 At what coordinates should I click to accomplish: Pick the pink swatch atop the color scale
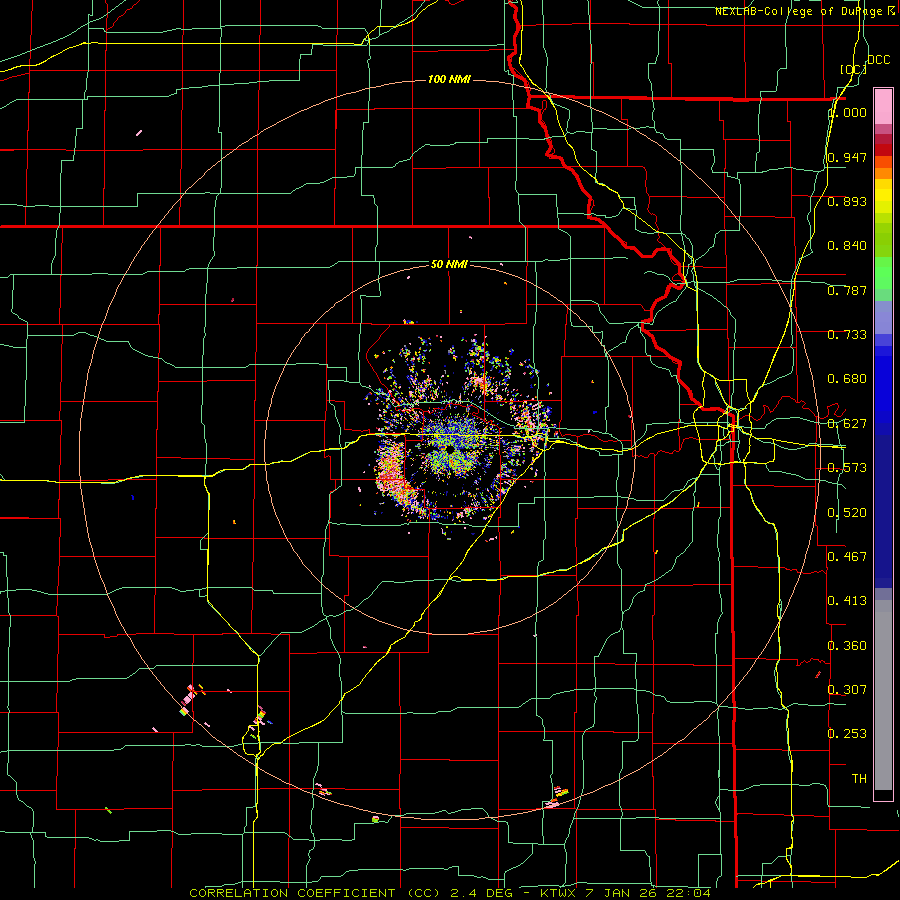pyautogui.click(x=883, y=107)
